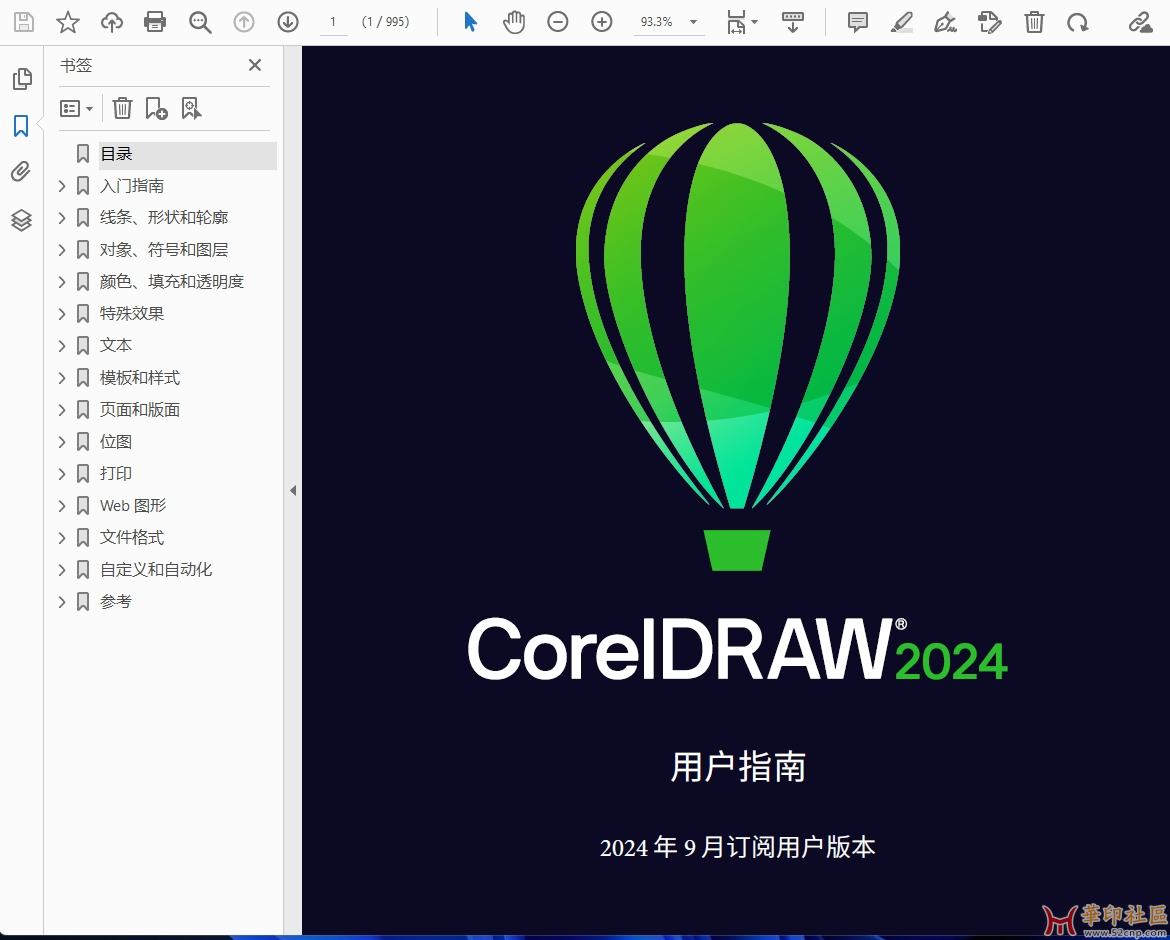Expand the 位图 bookmark
Image resolution: width=1170 pixels, height=940 pixels.
point(63,442)
